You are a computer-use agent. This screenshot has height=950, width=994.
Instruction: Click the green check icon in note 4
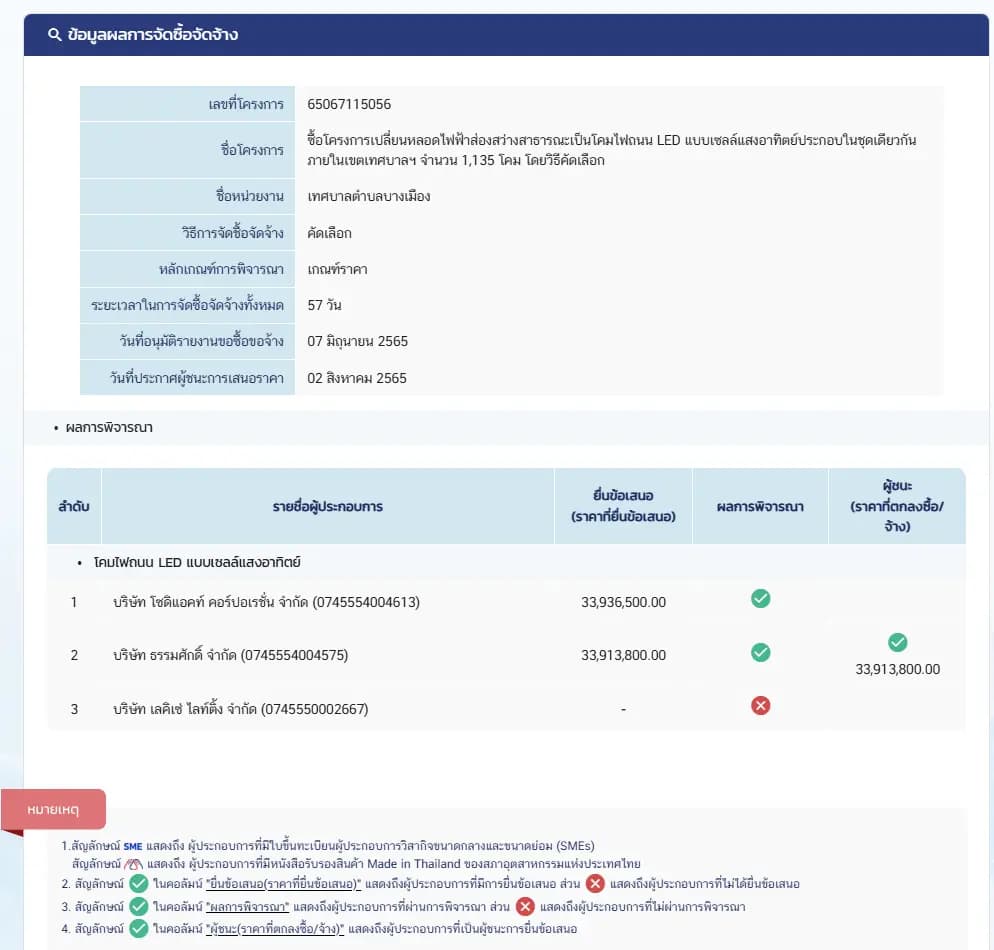(139, 929)
